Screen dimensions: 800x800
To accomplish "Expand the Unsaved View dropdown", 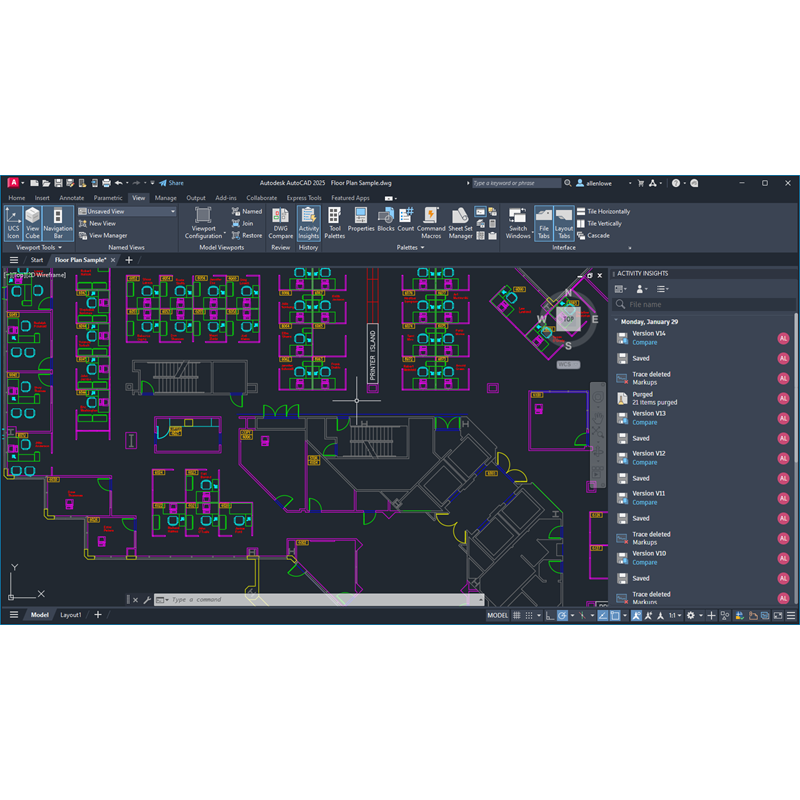I will pos(172,212).
